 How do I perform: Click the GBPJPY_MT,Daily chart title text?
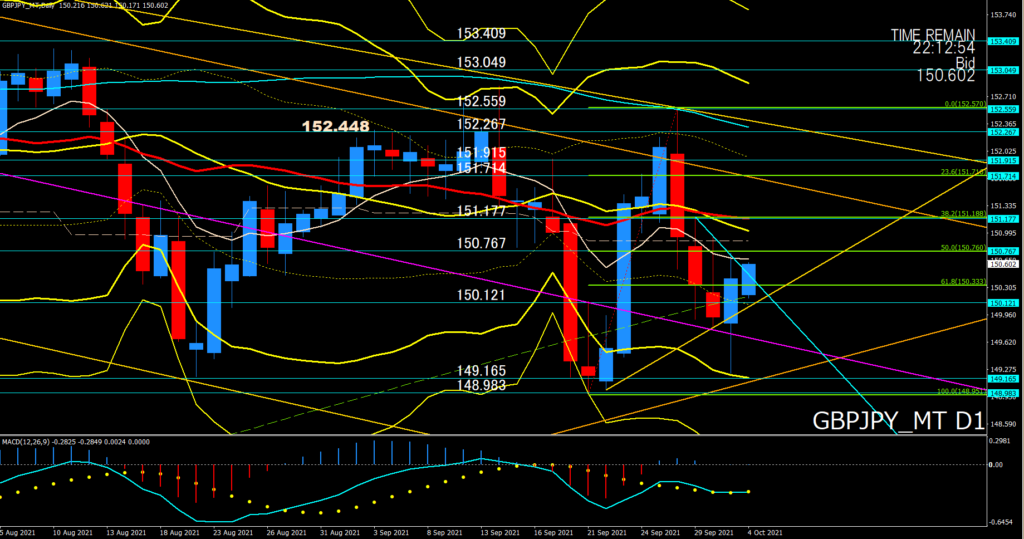coord(29,5)
